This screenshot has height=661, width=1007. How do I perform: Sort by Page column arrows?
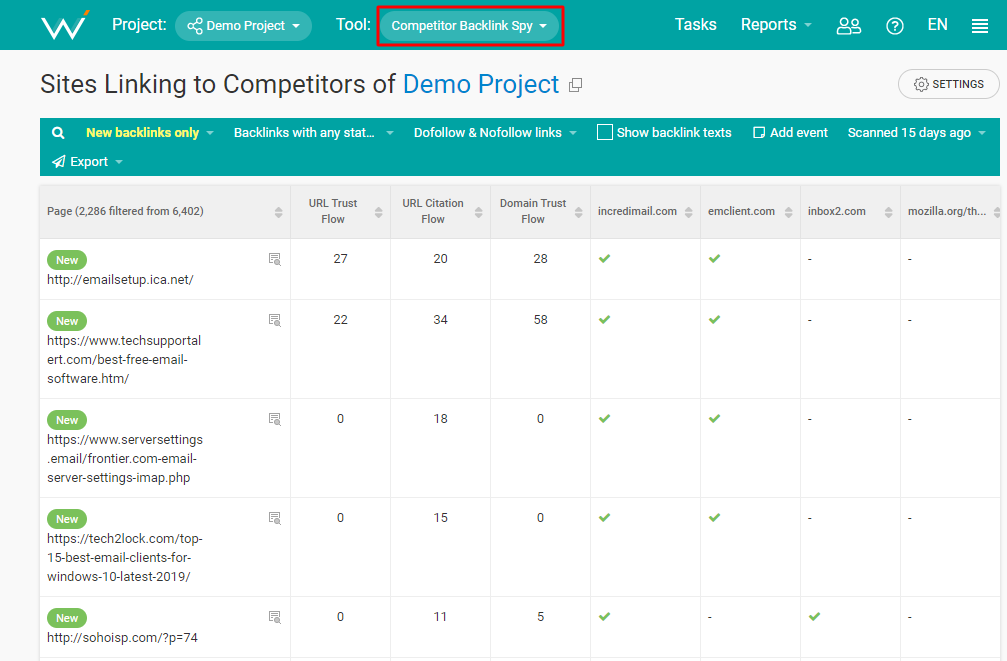[x=278, y=212]
